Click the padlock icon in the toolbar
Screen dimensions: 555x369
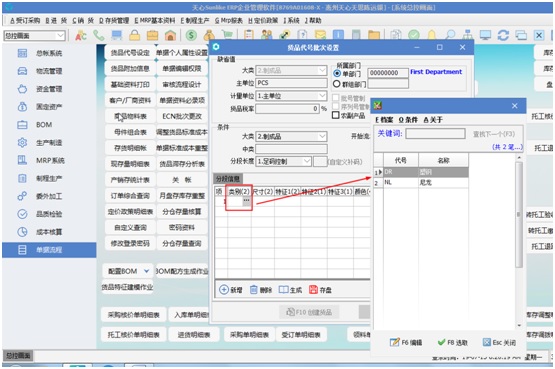[x=135, y=35]
